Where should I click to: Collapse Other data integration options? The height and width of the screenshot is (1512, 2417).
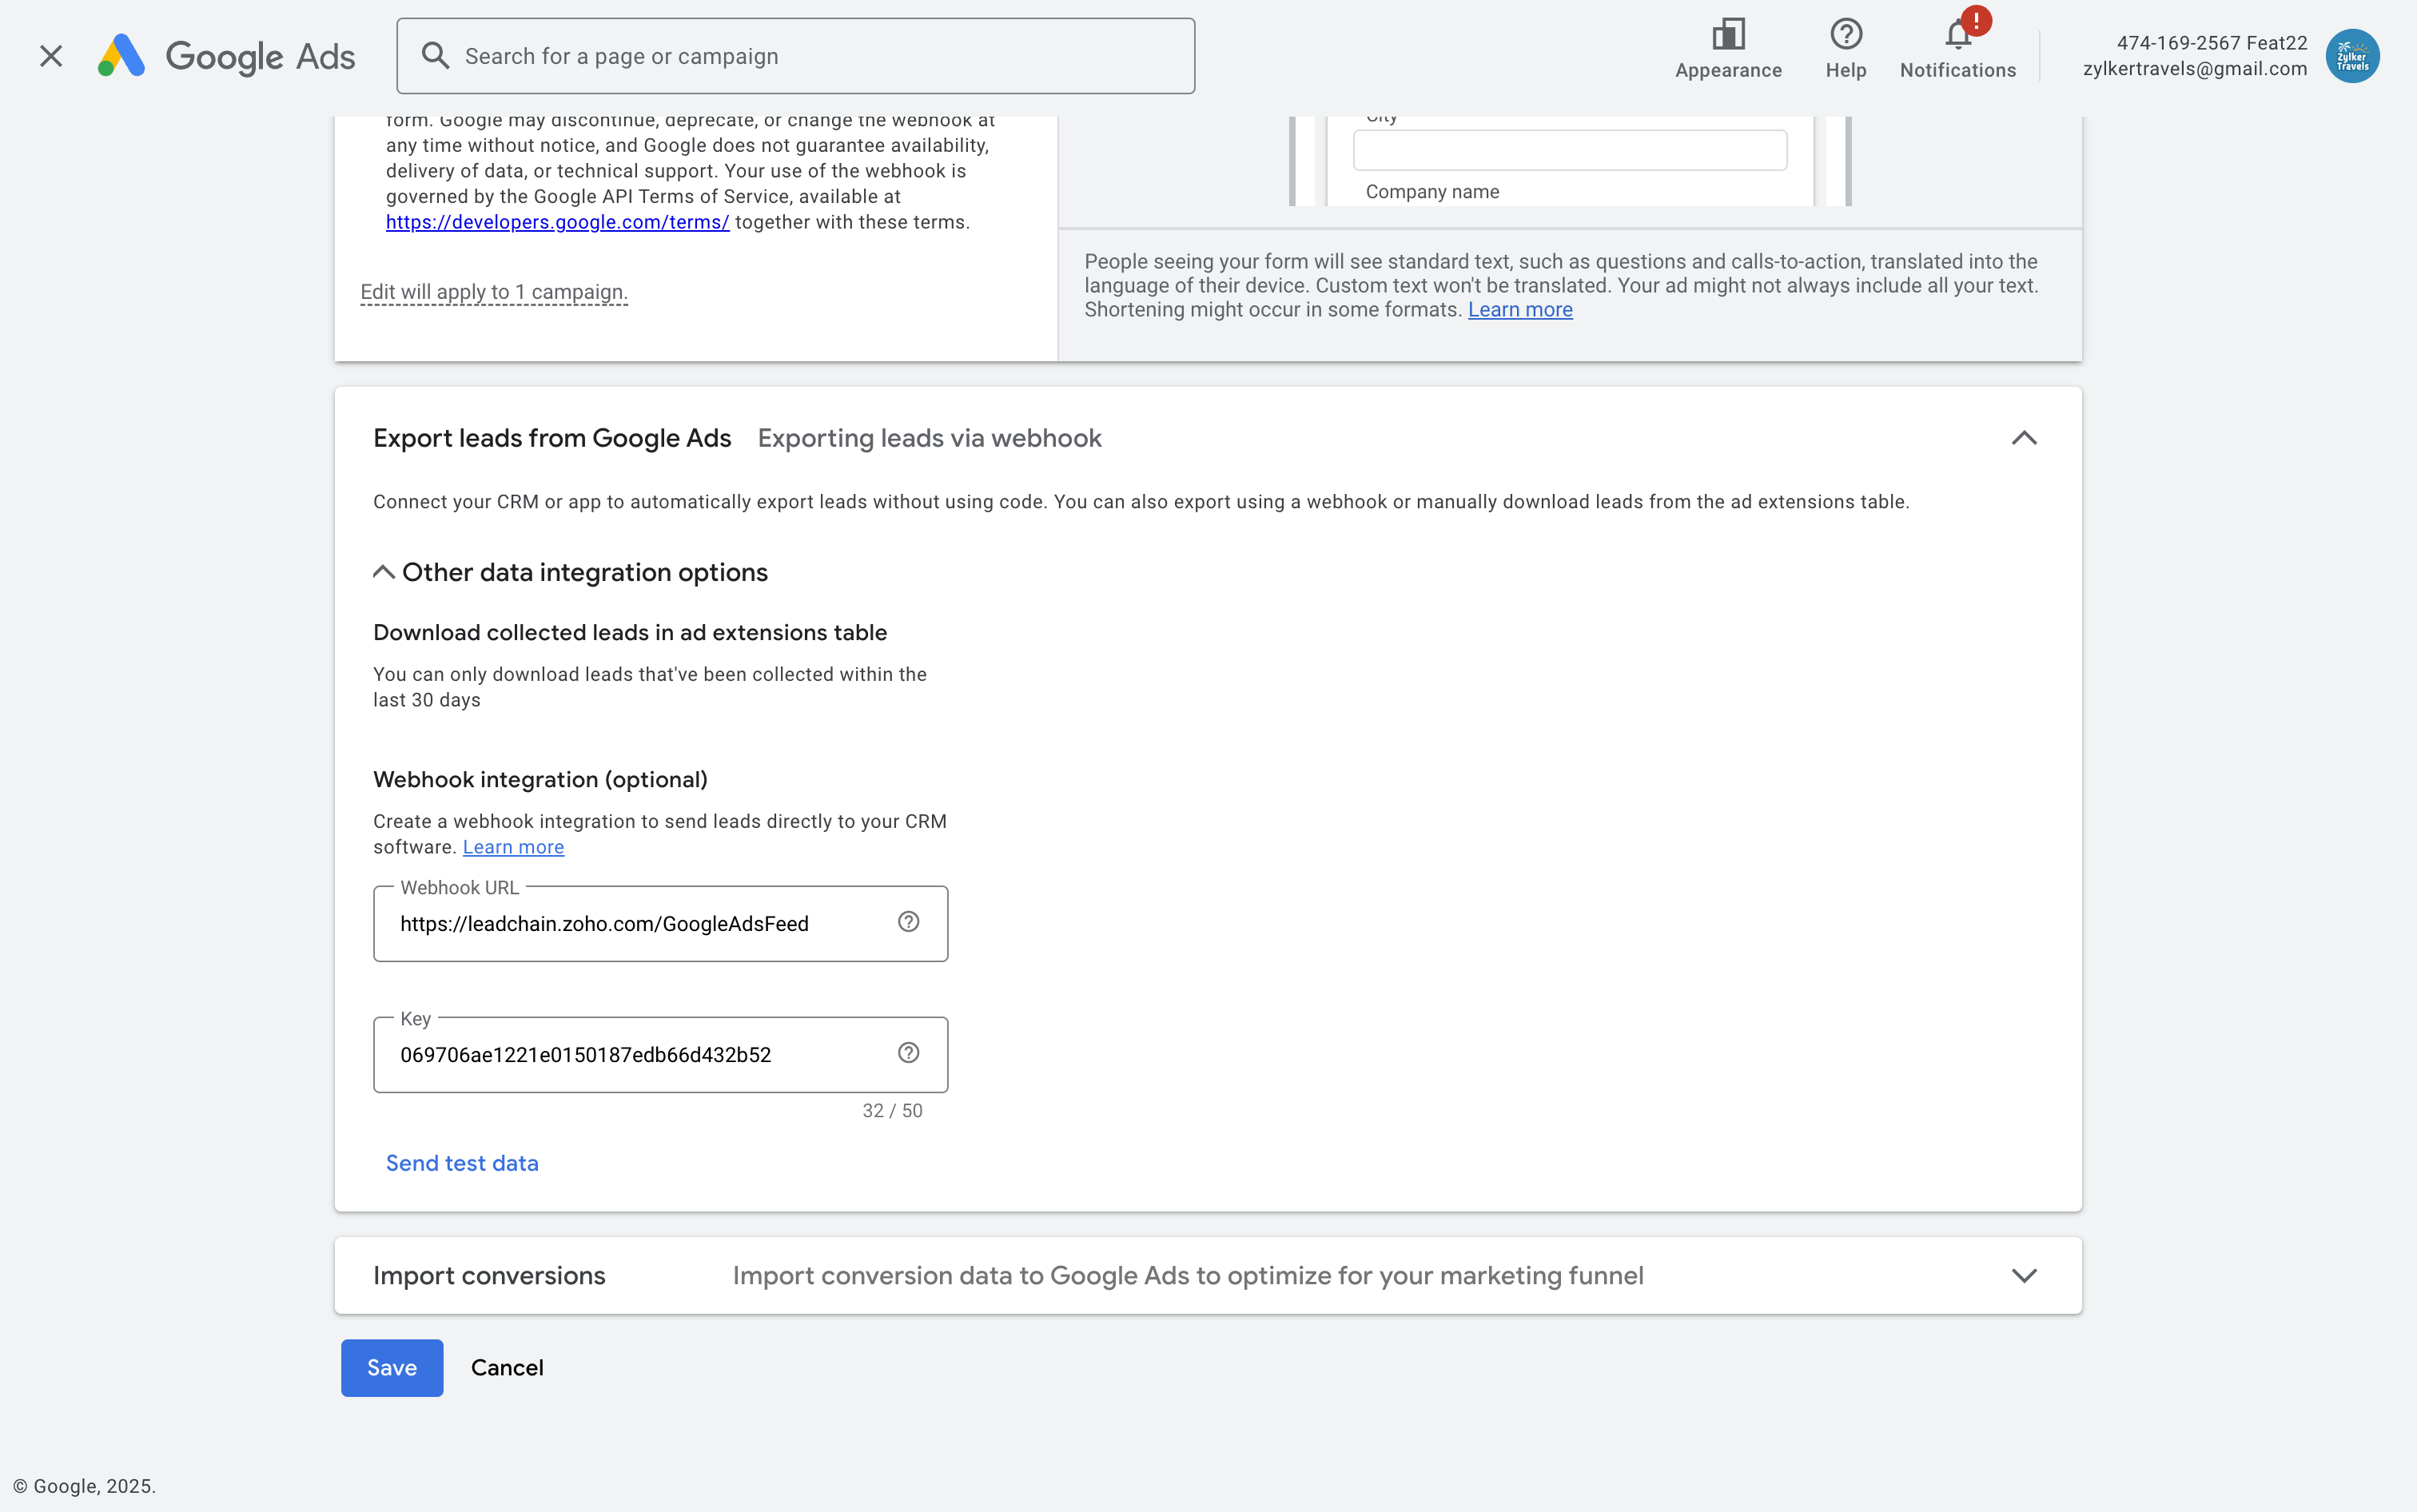pos(383,572)
